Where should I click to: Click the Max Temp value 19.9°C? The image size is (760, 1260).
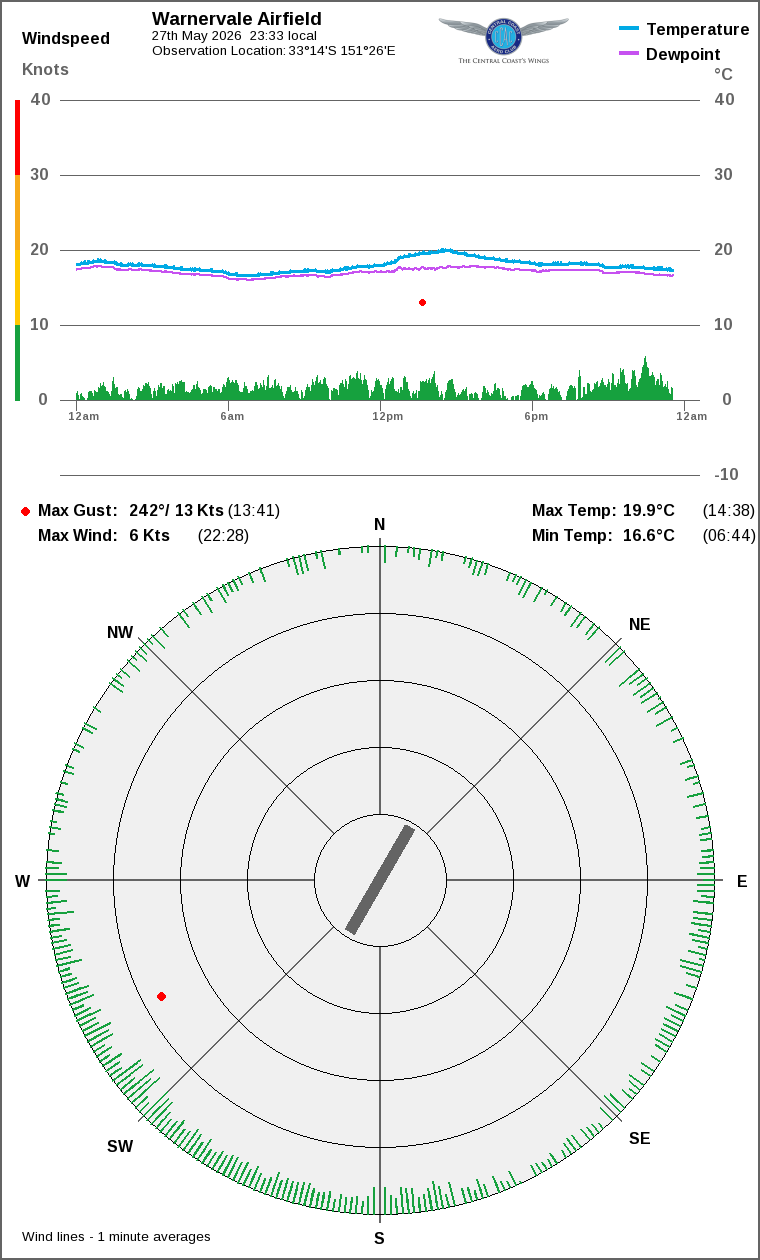pos(648,511)
